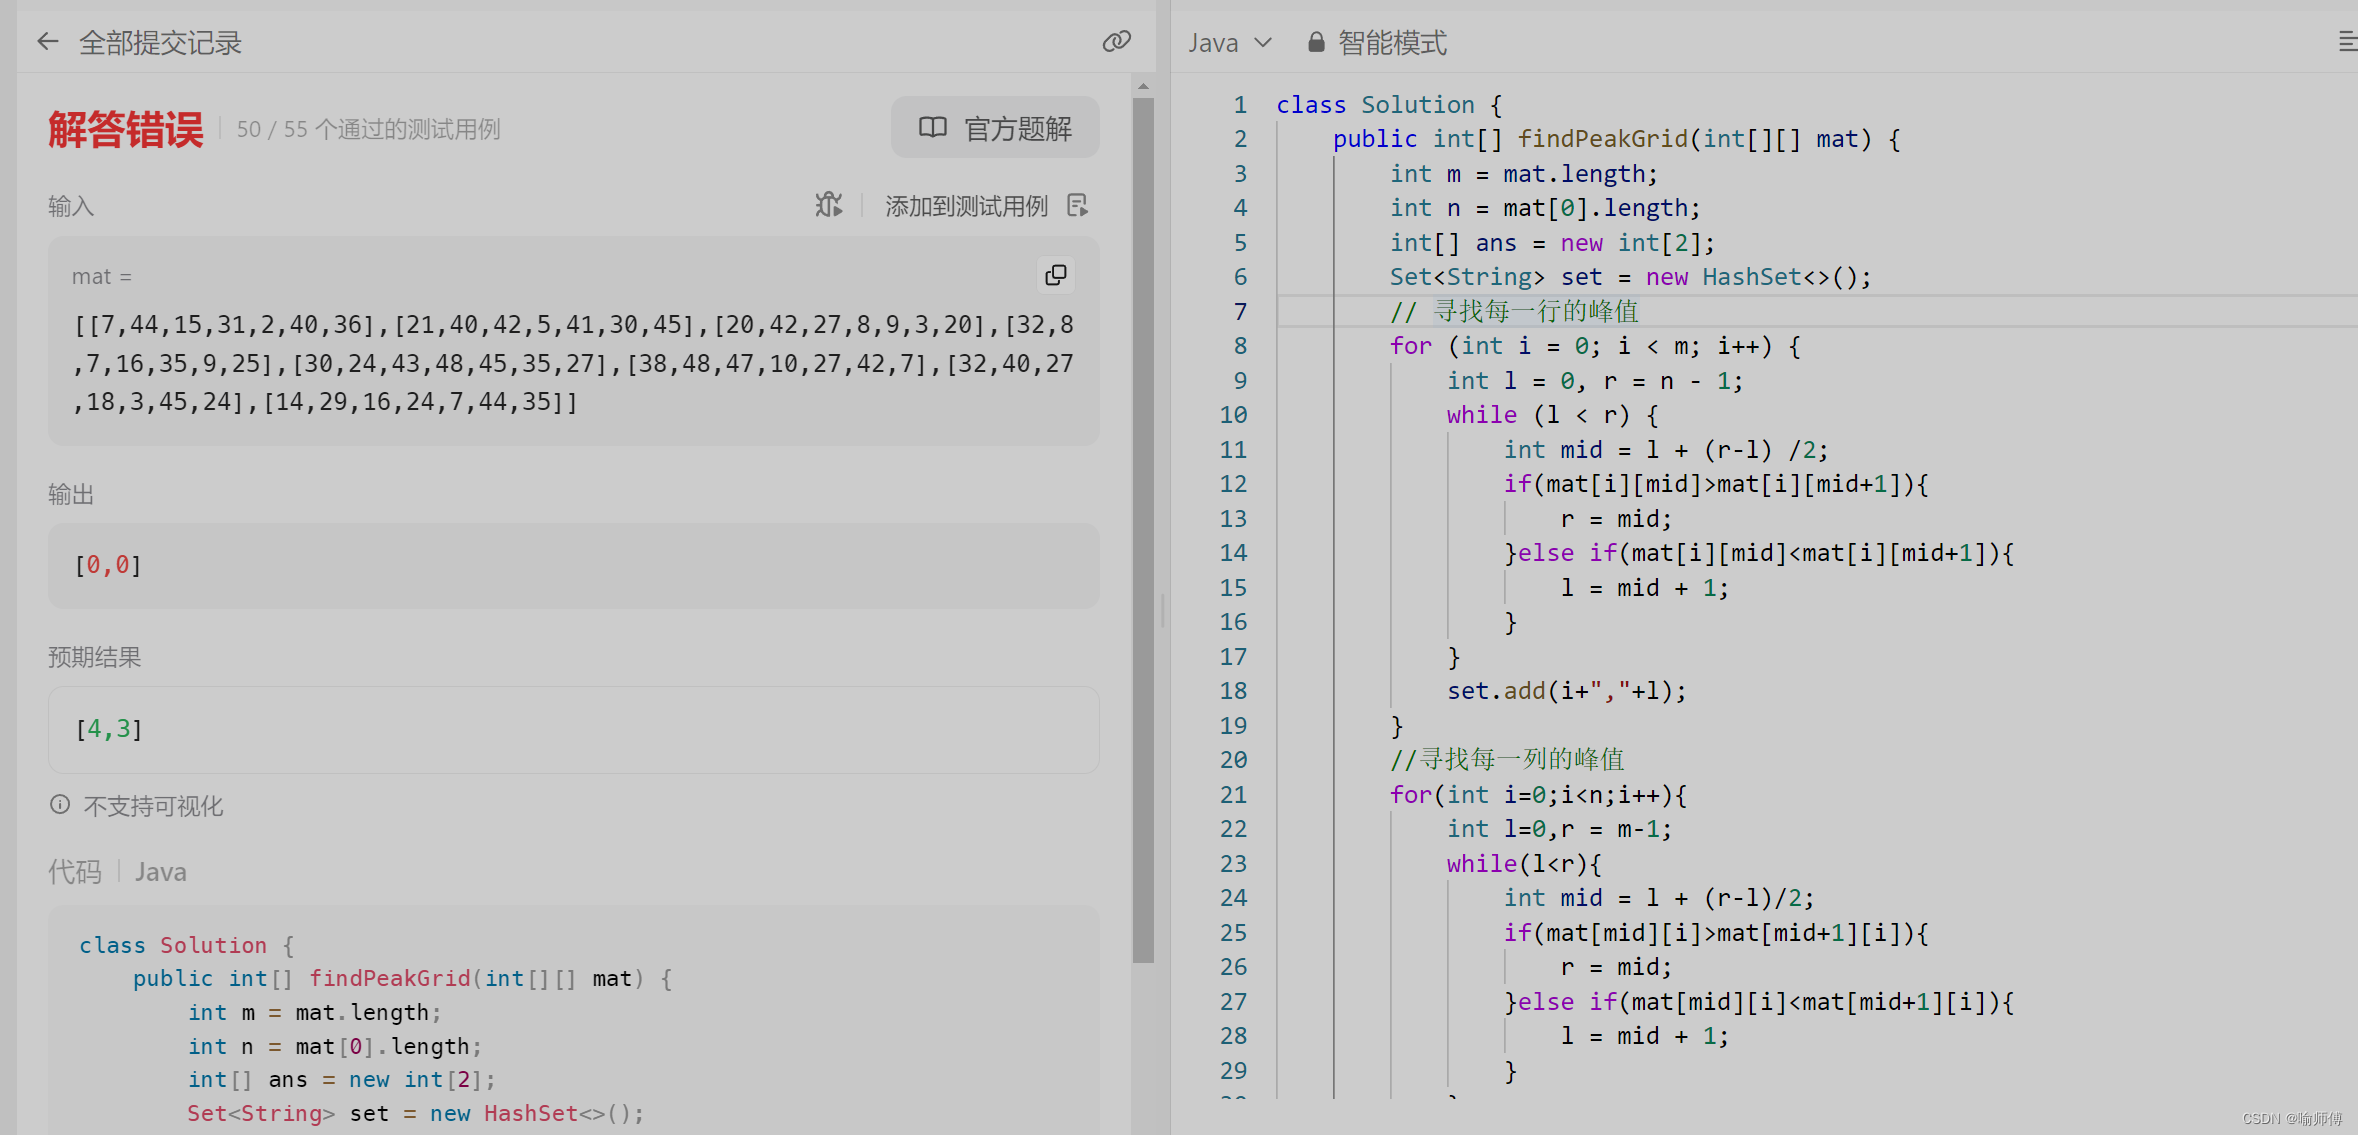Image resolution: width=2358 pixels, height=1135 pixels.
Task: Click editor line 9 'int l = 0, r = n - 1;'
Action: tap(1595, 381)
